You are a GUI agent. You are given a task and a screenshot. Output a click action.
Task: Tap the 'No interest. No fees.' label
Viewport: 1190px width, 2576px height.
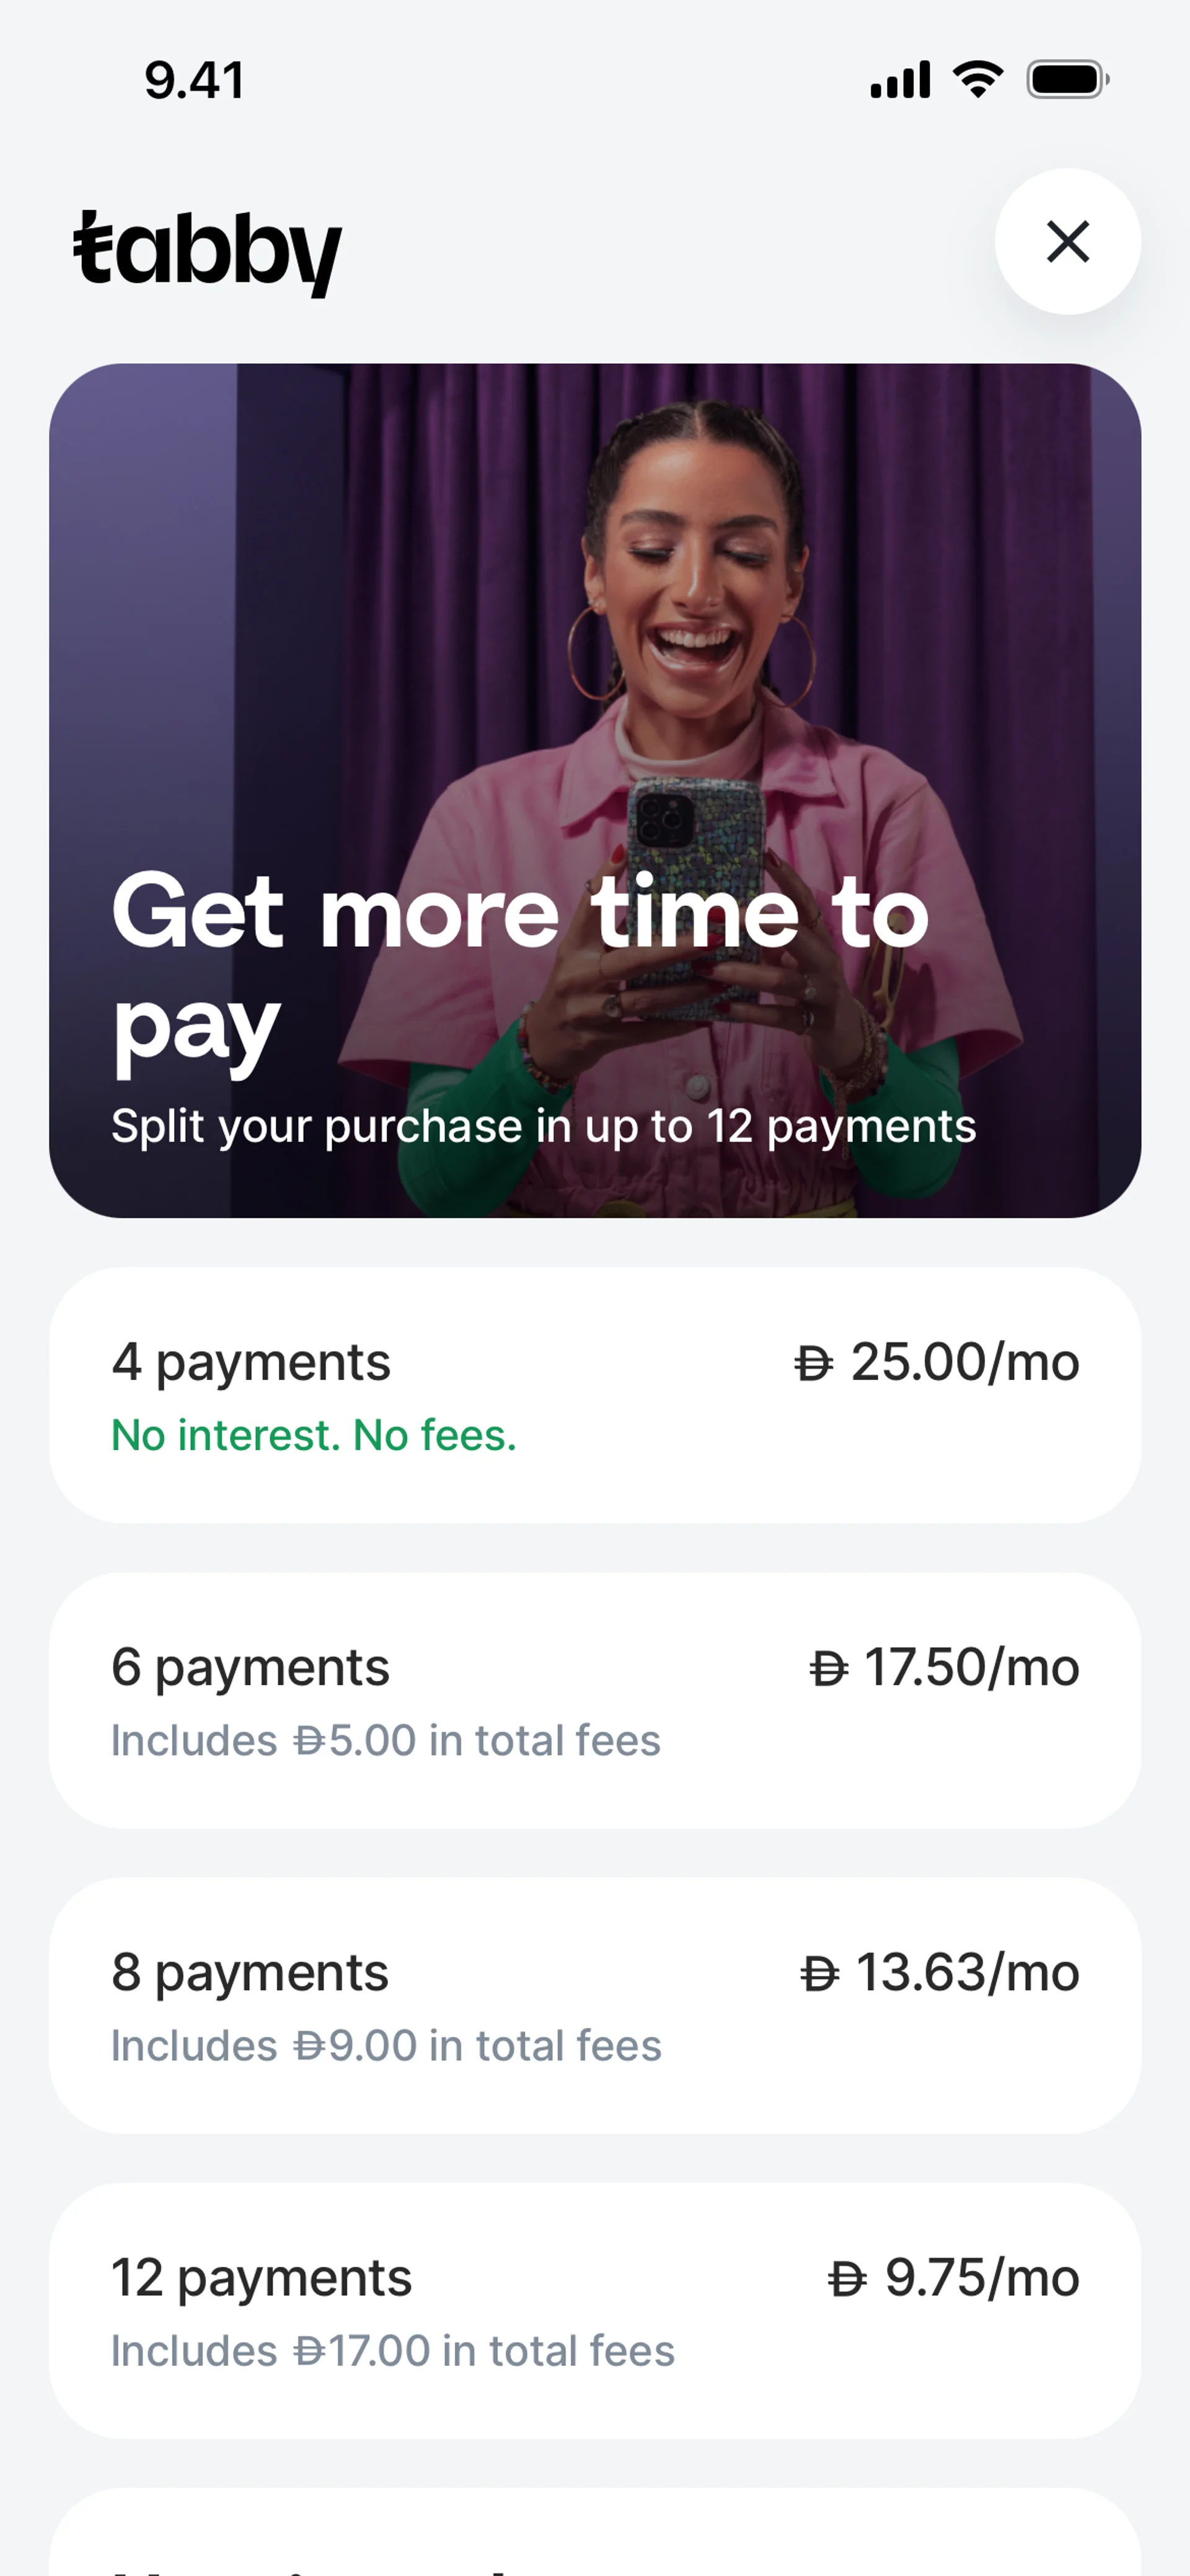tap(314, 1435)
